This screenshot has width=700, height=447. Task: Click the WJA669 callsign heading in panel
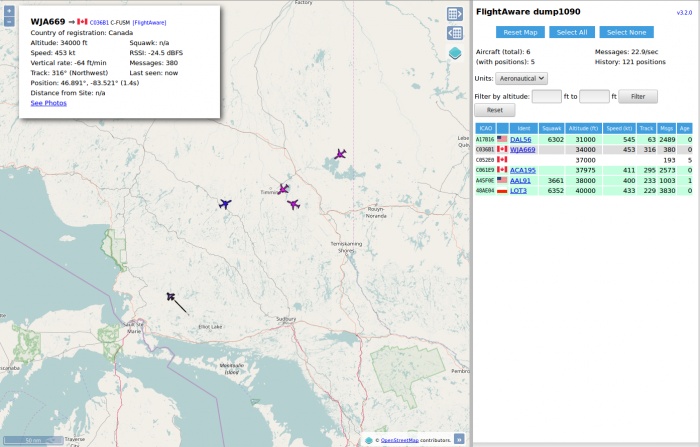click(48, 21)
